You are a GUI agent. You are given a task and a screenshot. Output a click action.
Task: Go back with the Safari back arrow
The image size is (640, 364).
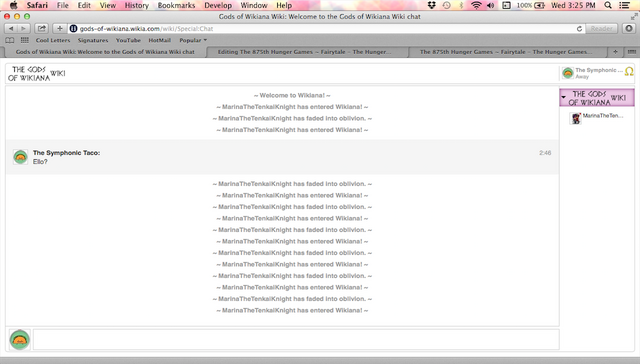coord(11,29)
